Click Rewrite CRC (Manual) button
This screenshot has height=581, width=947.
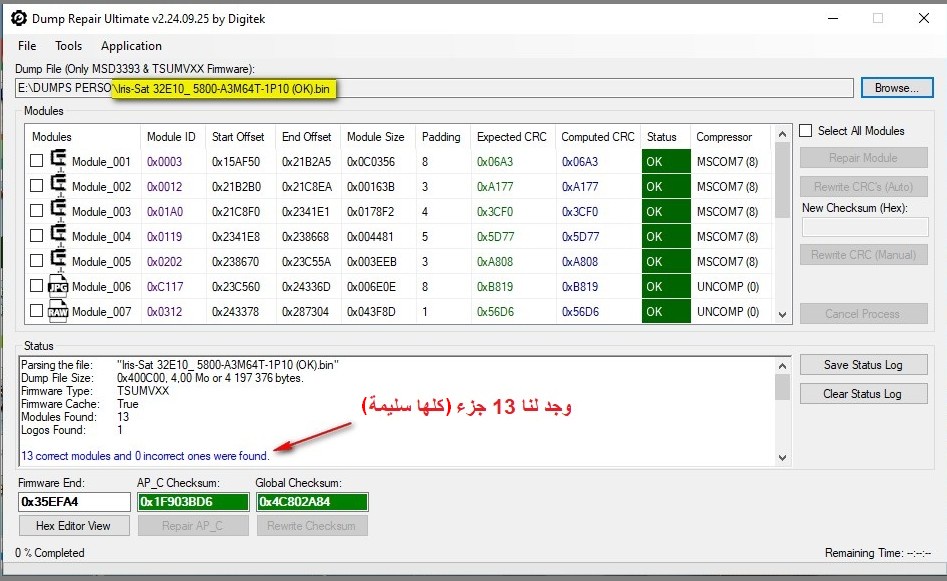click(864, 255)
